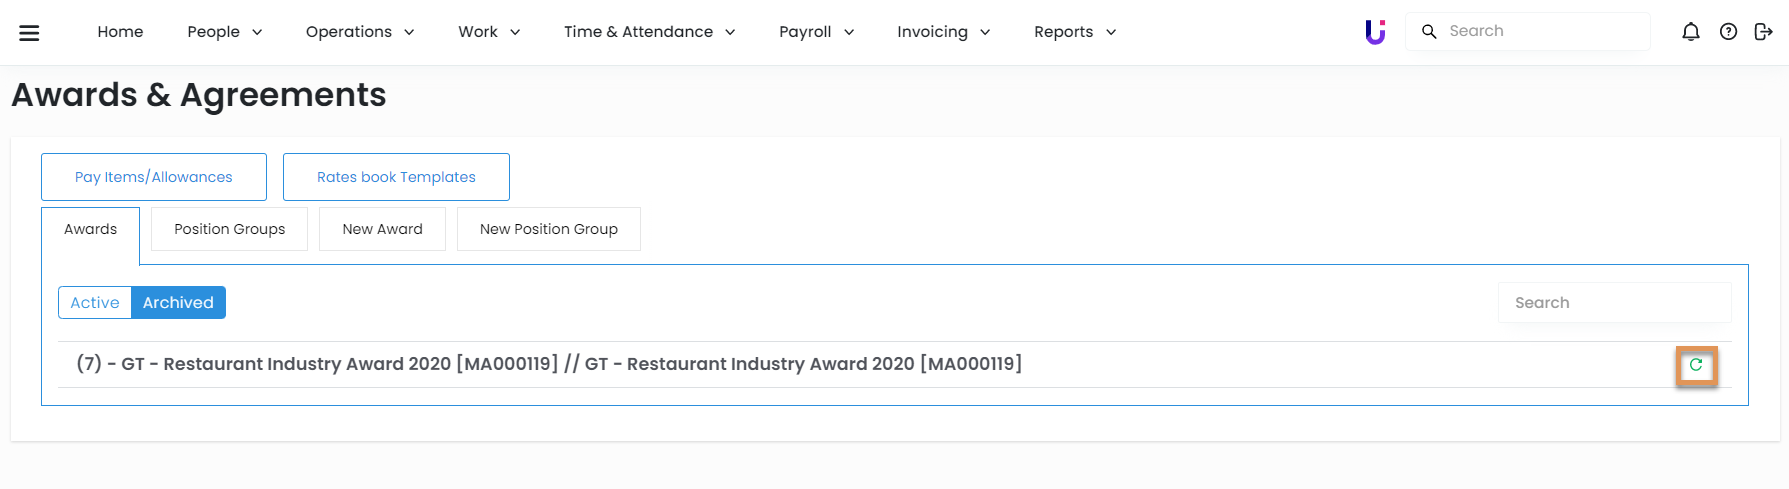Click the notifications bell icon
This screenshot has height=489, width=1789.
1690,32
